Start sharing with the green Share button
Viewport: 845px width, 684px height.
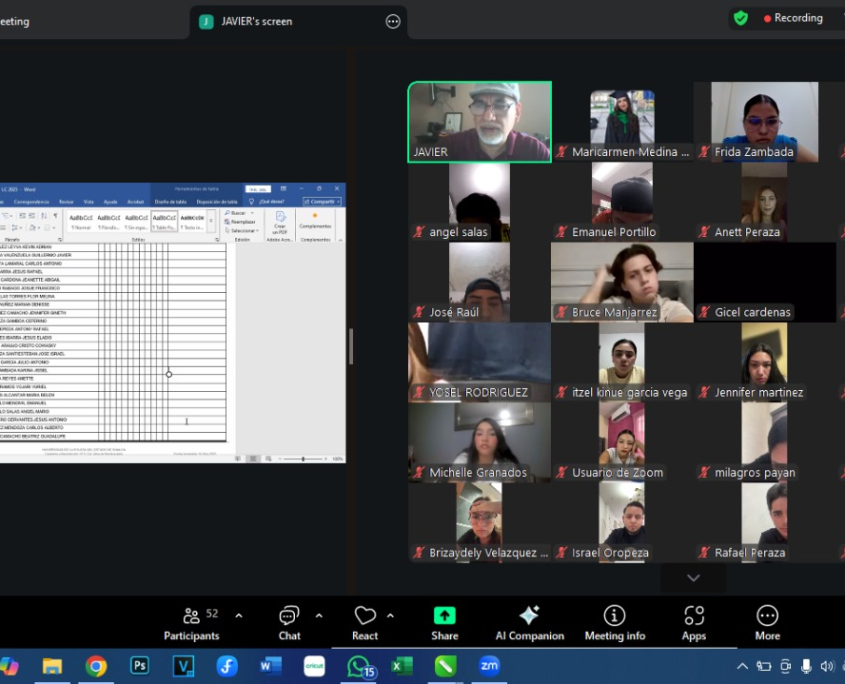pyautogui.click(x=444, y=623)
